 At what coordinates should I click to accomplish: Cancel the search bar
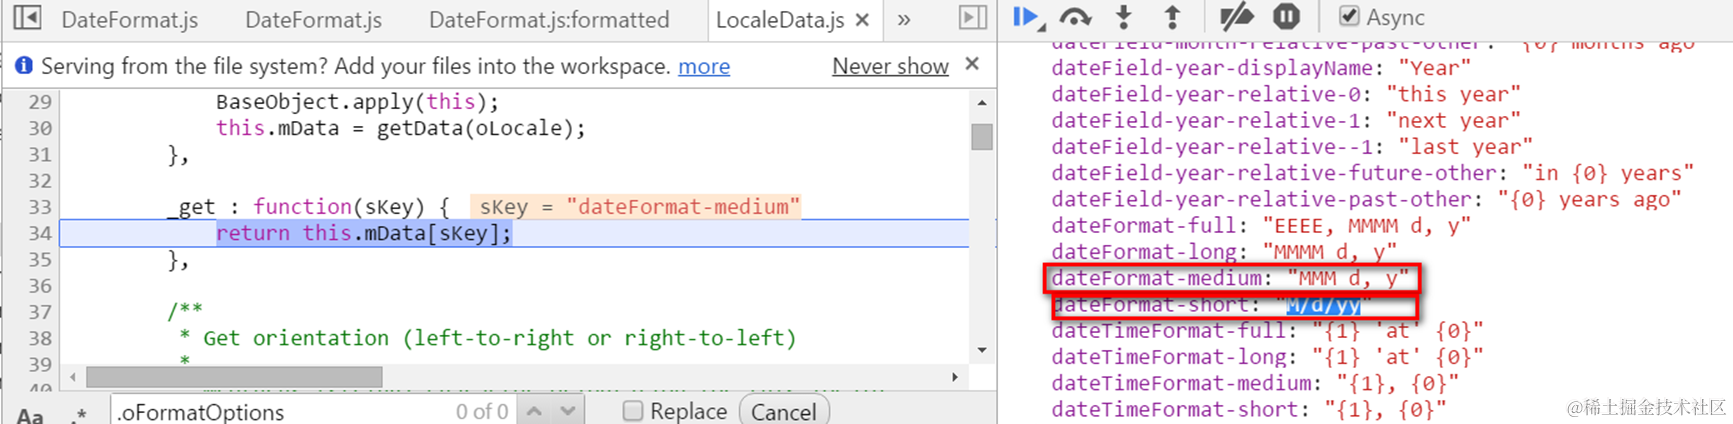point(784,411)
